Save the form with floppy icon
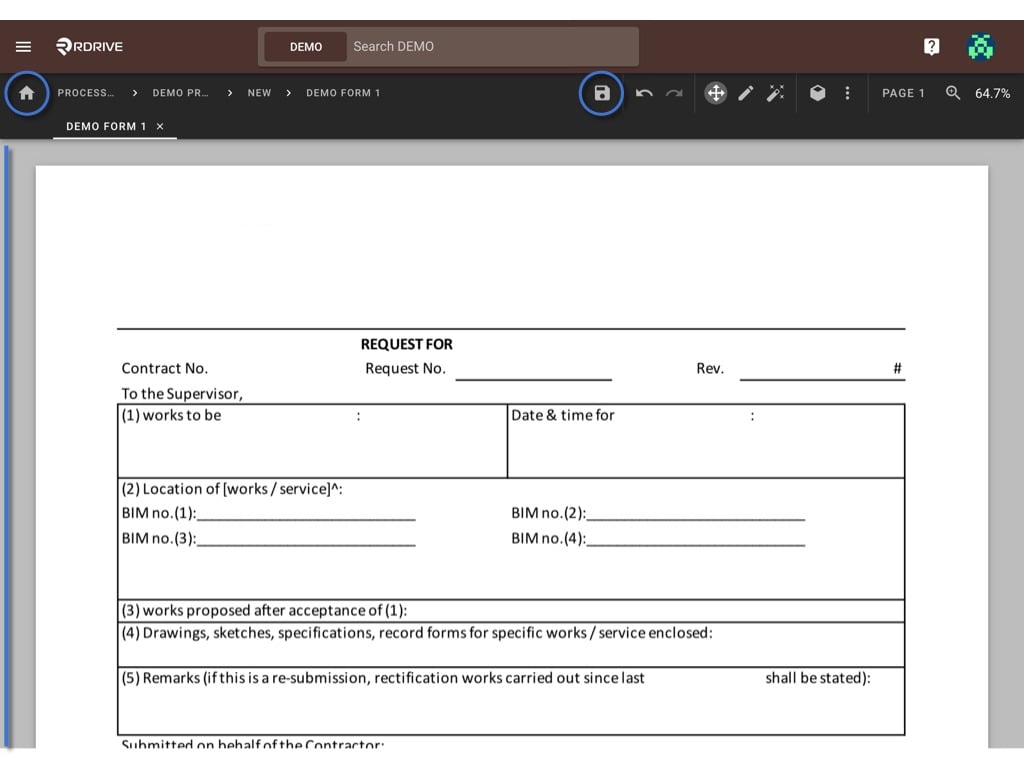 click(601, 93)
